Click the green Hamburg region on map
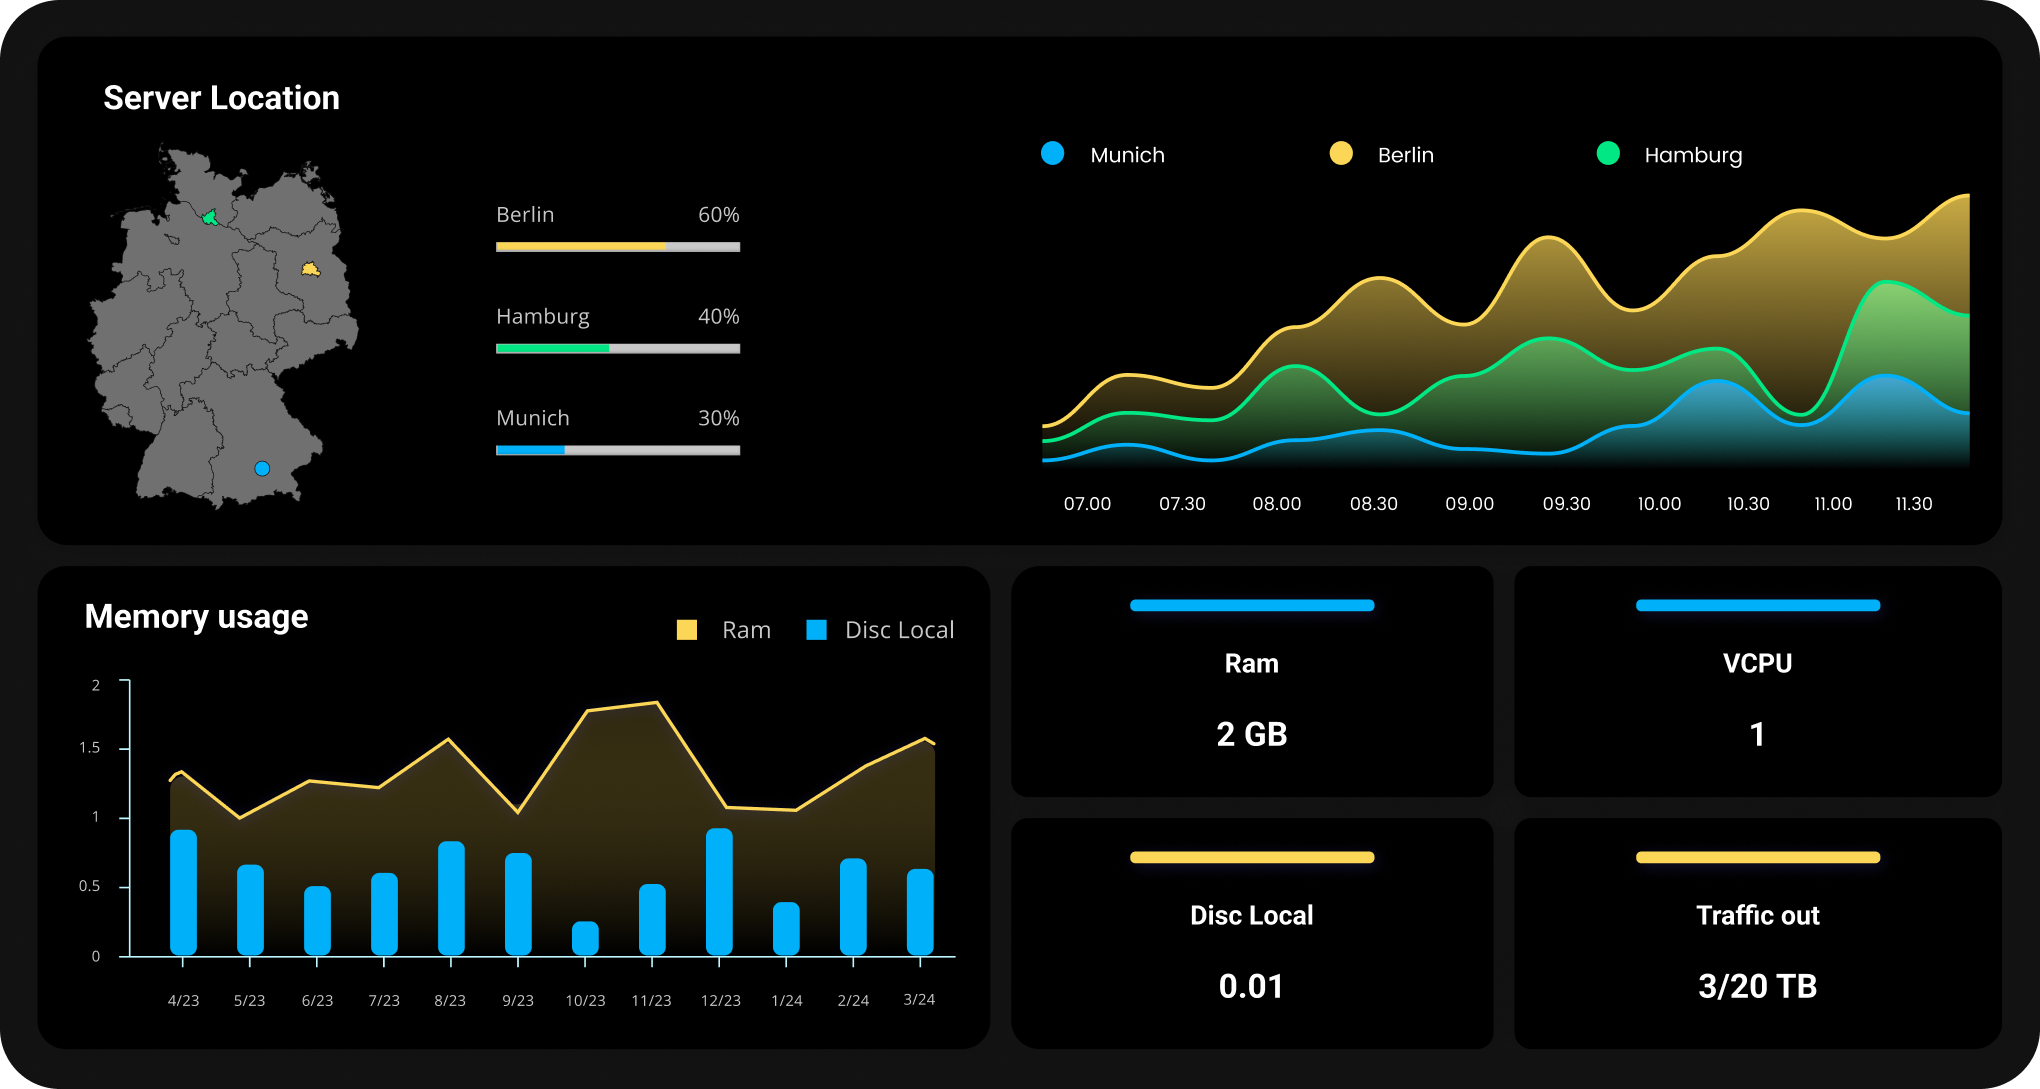Screen dimensions: 2040x1089 [x=209, y=217]
